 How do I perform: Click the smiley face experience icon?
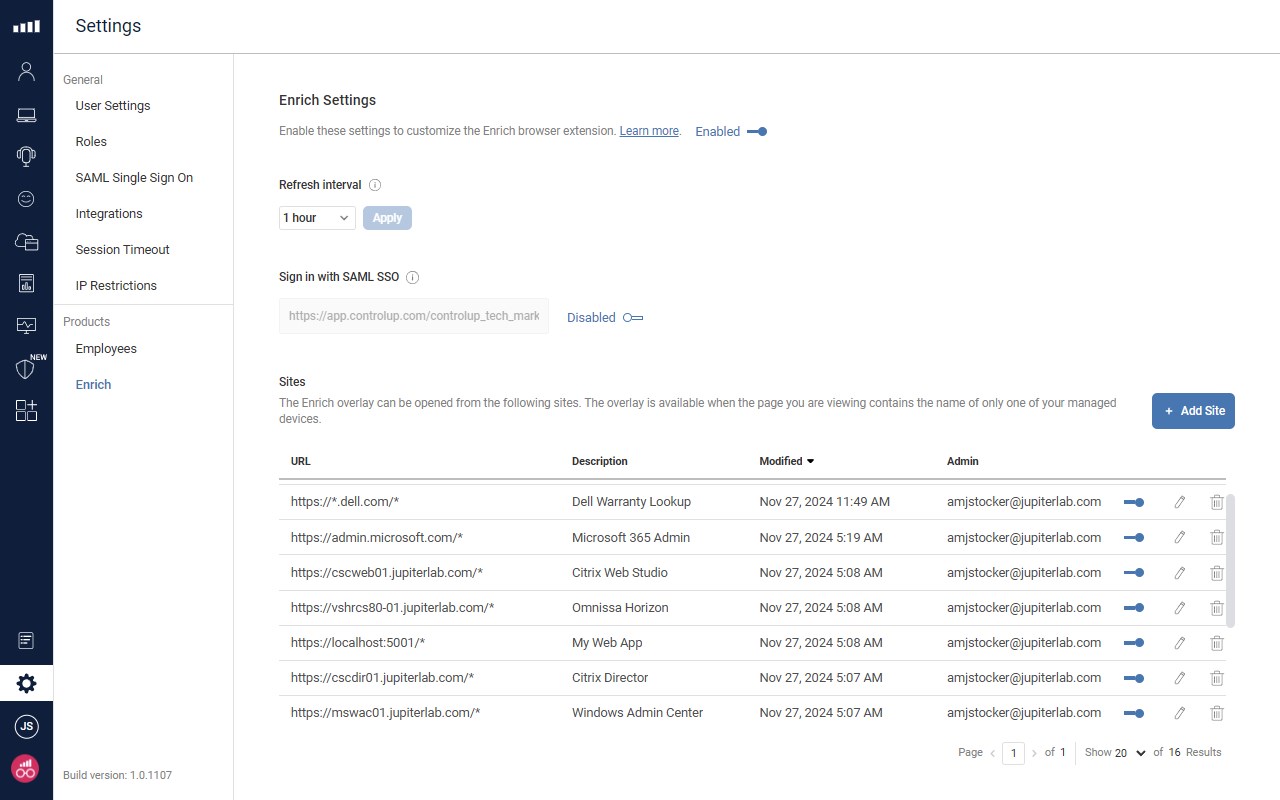pyautogui.click(x=26, y=199)
